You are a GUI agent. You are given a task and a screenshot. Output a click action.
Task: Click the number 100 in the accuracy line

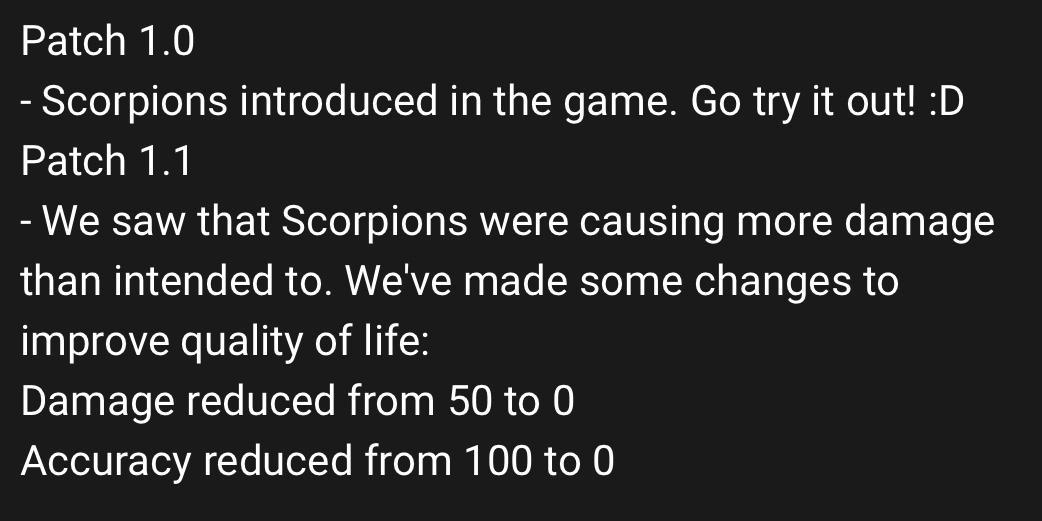point(498,461)
